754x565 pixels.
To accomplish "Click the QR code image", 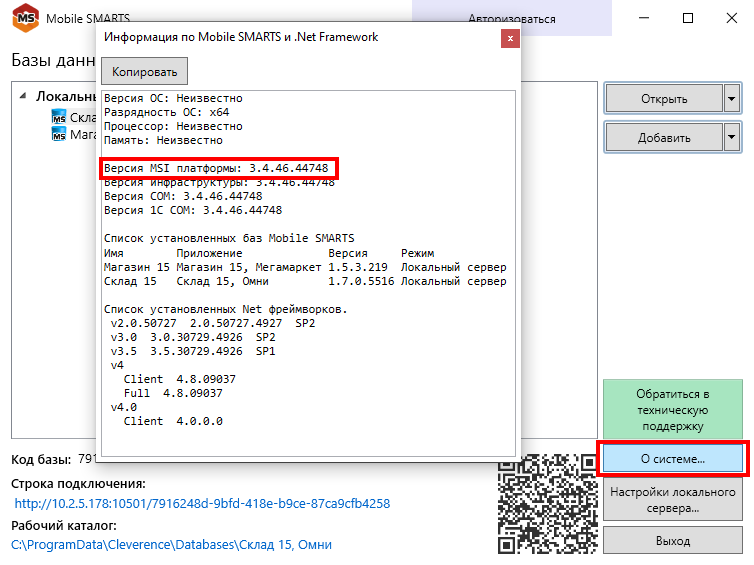I will tap(547, 503).
